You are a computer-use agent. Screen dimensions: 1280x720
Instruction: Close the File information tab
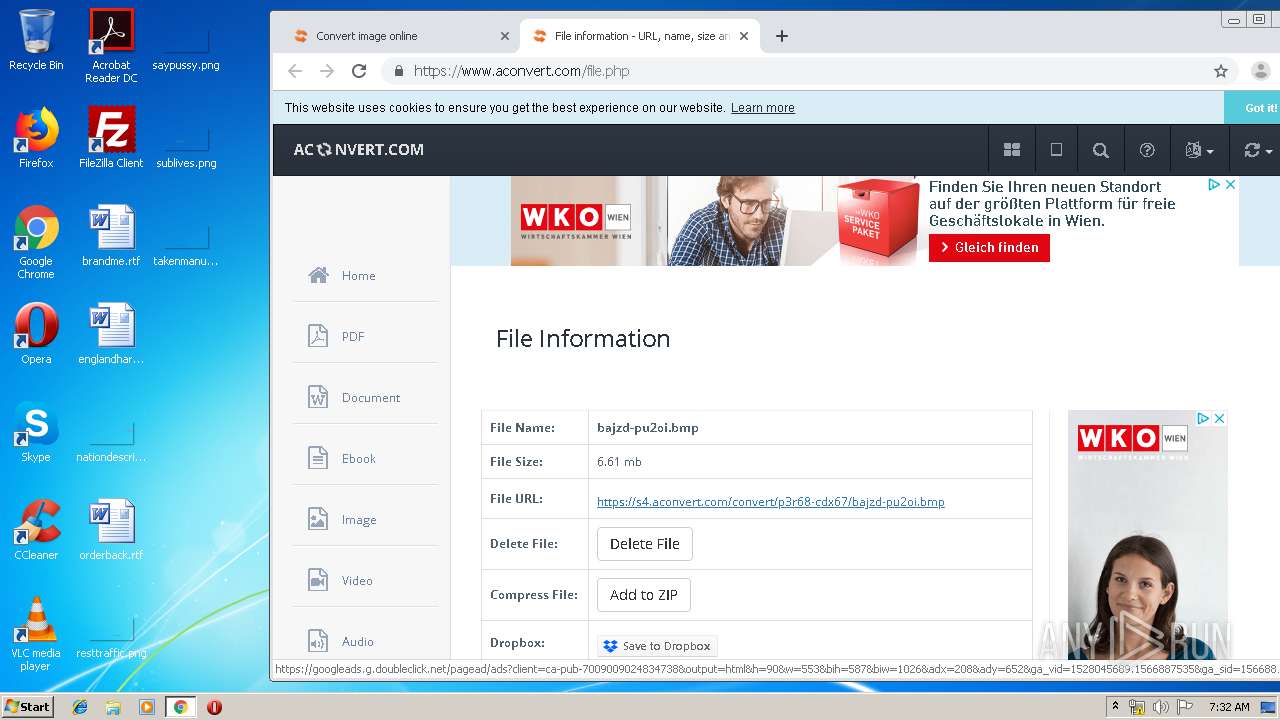pyautogui.click(x=744, y=36)
